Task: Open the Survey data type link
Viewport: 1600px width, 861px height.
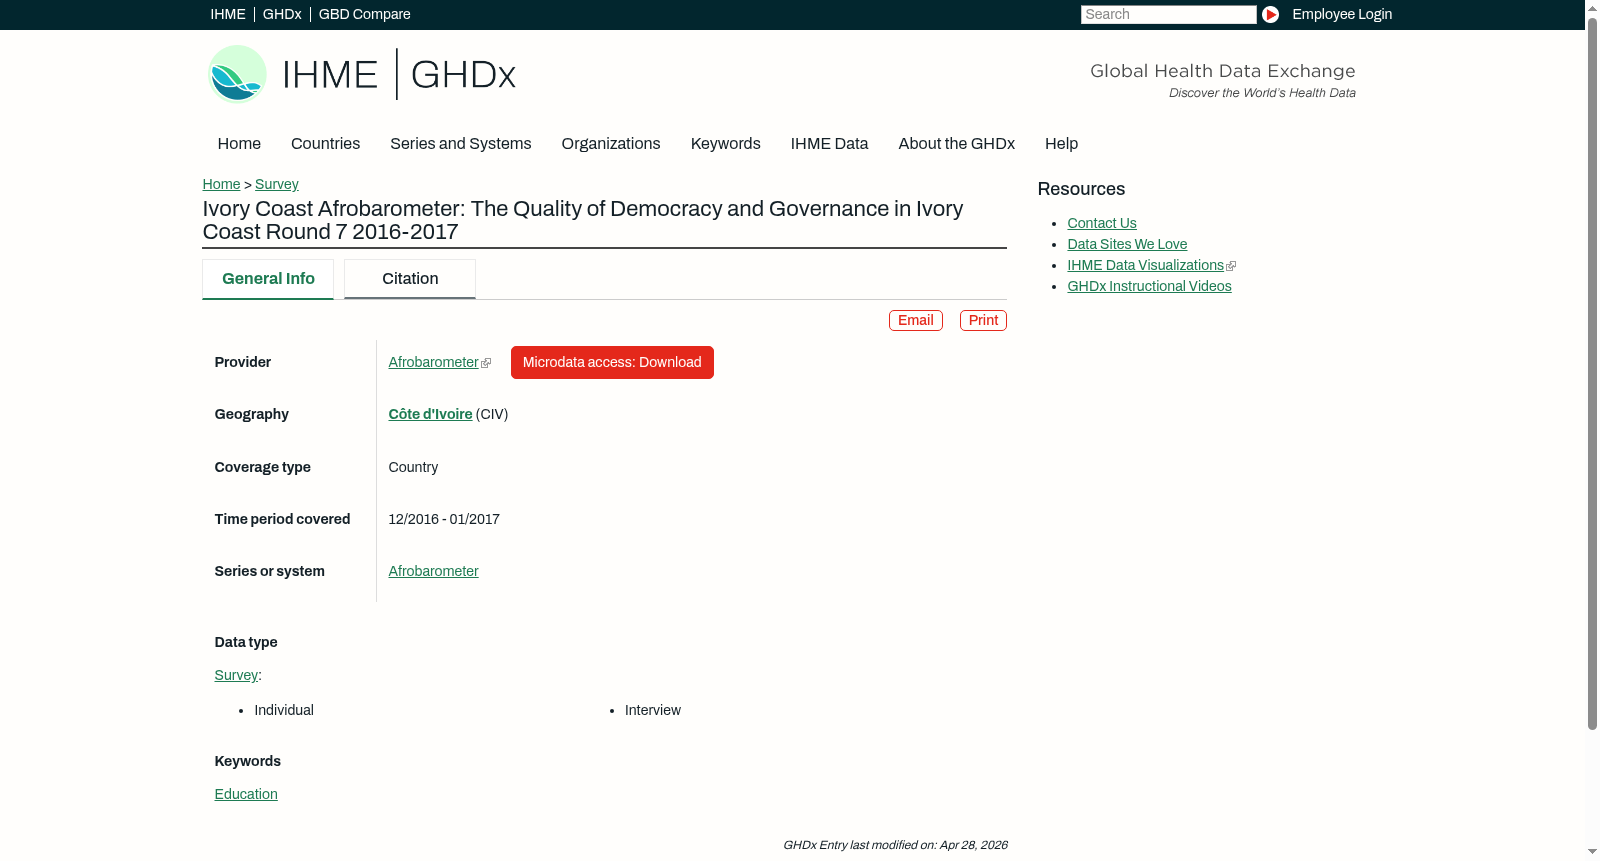Action: (x=236, y=675)
